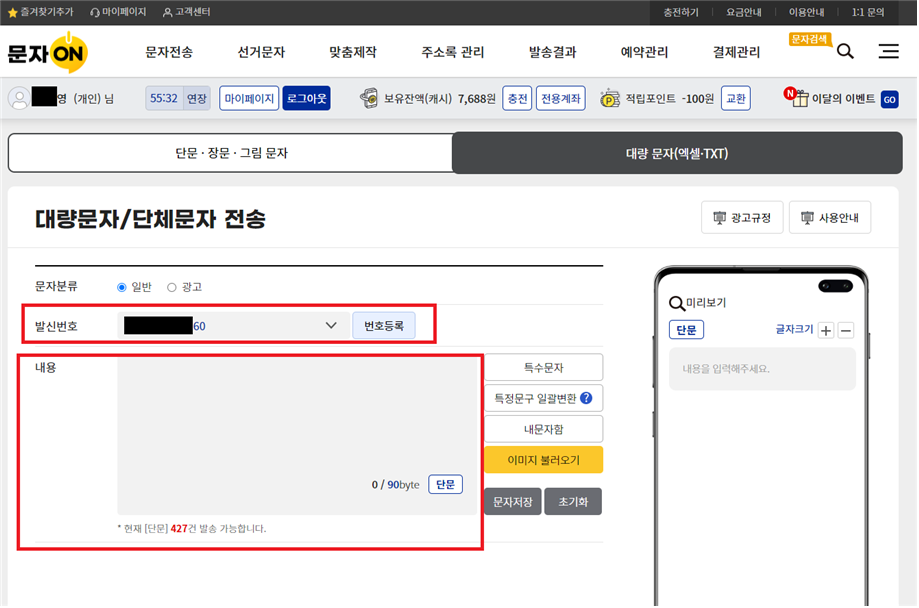
Task: Click the blue-outlined 마이페이지 button
Action: (249, 98)
